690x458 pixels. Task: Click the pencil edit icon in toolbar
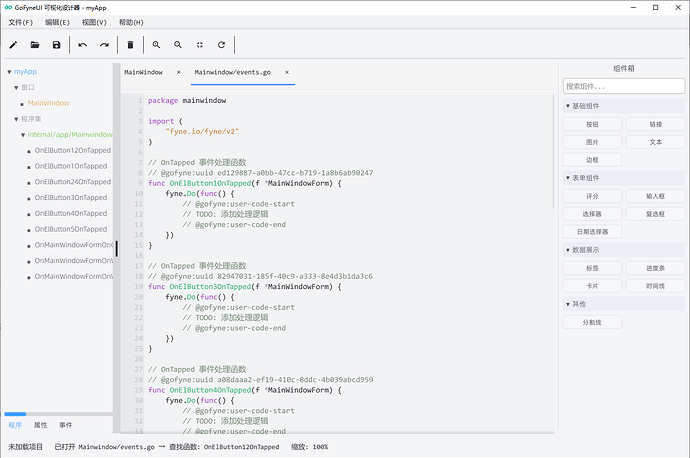(13, 45)
